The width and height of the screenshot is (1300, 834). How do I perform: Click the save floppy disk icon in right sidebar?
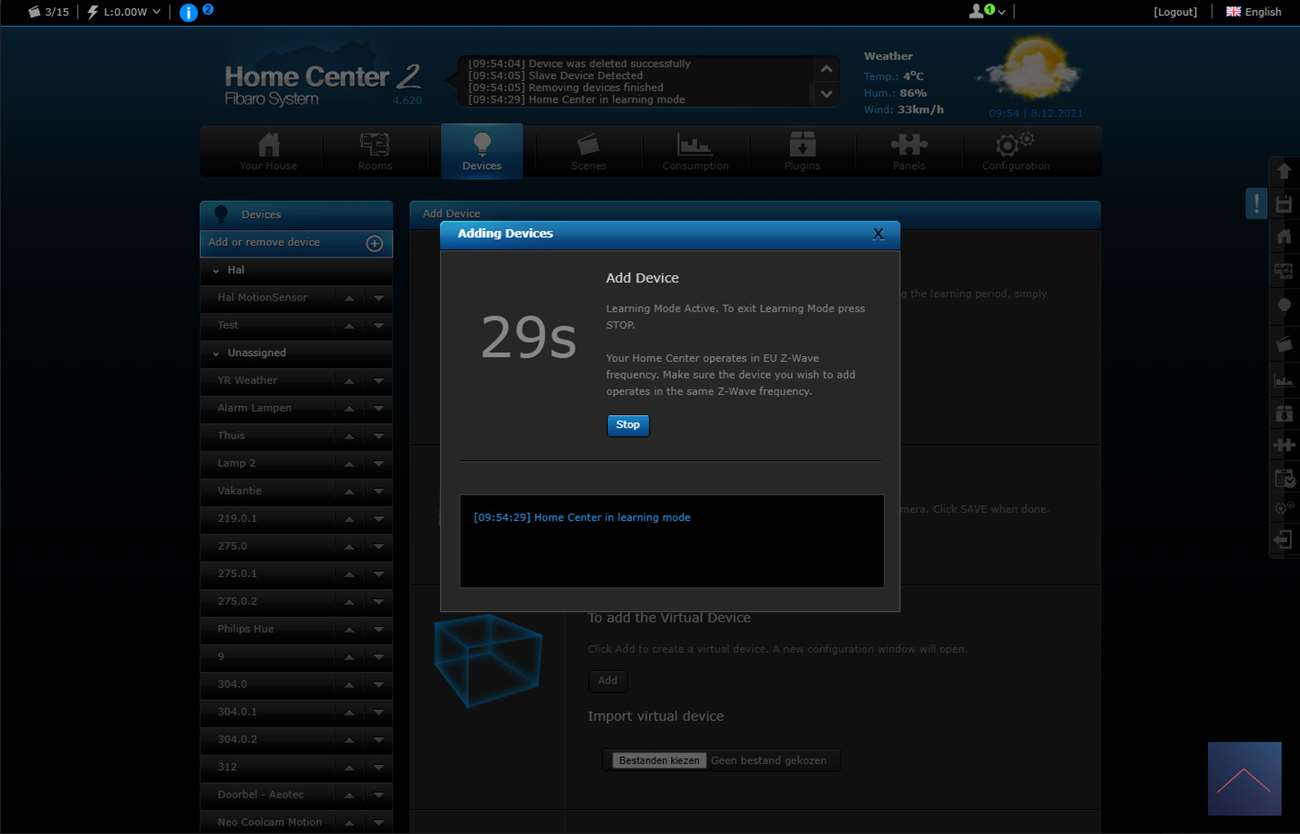[x=1284, y=204]
